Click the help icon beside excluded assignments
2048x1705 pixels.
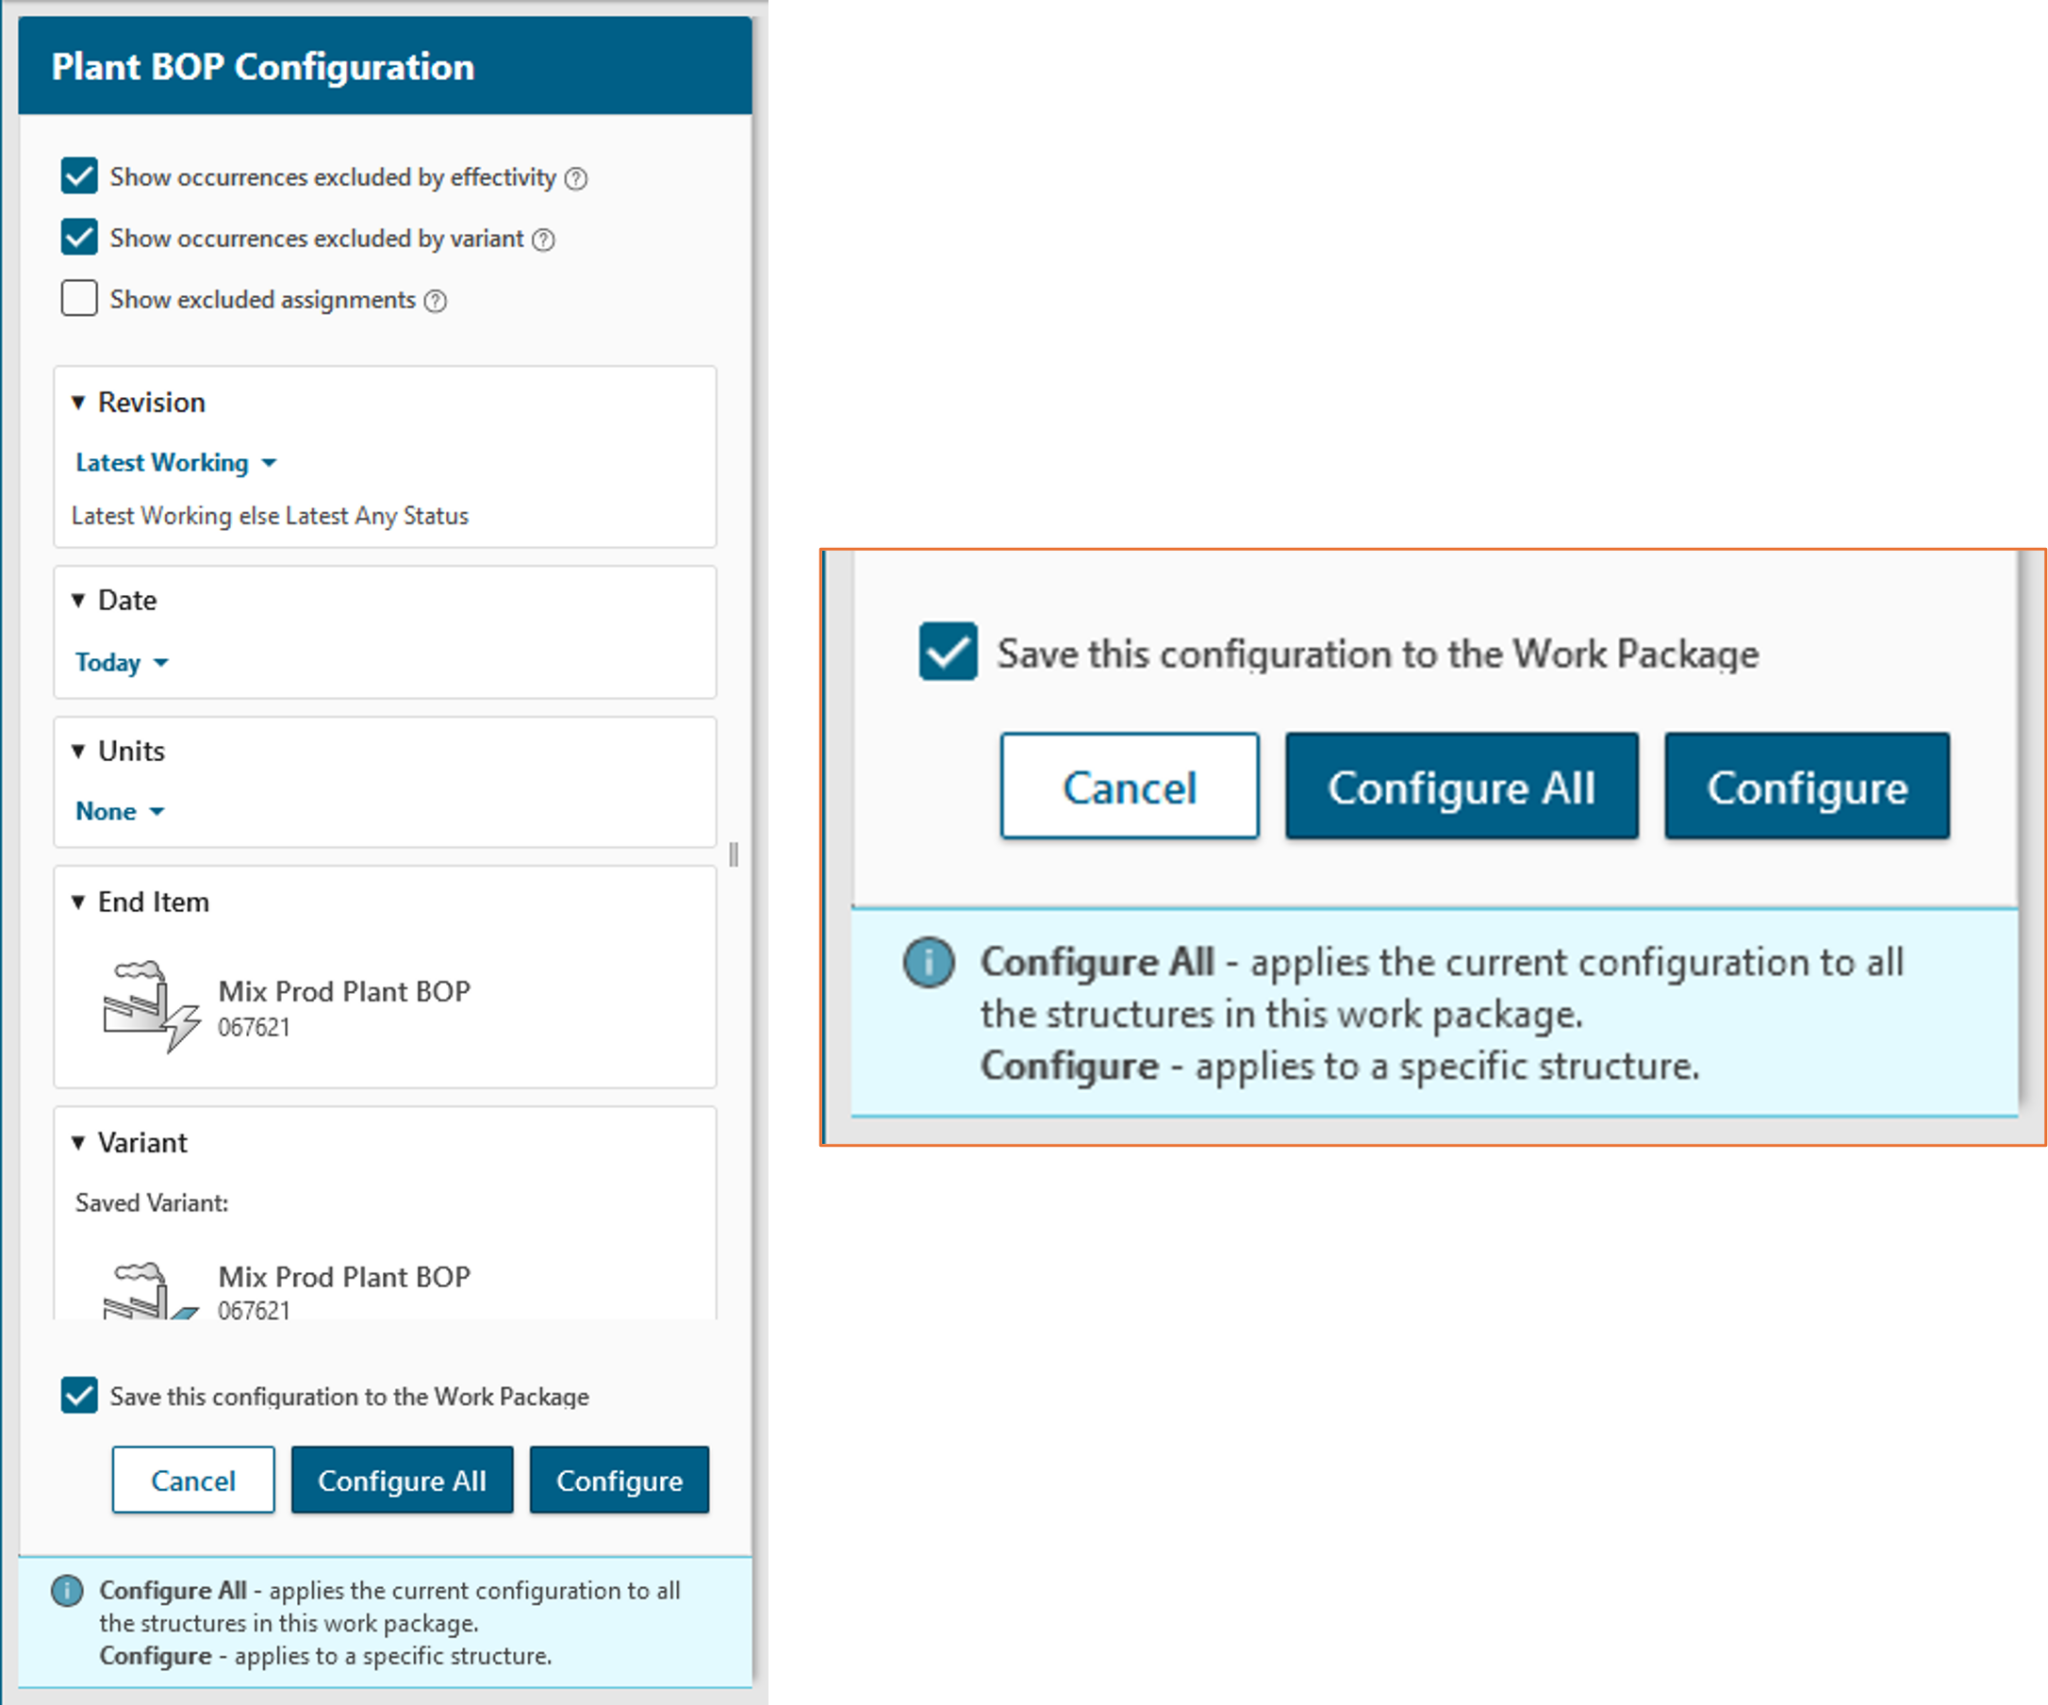pyautogui.click(x=434, y=299)
